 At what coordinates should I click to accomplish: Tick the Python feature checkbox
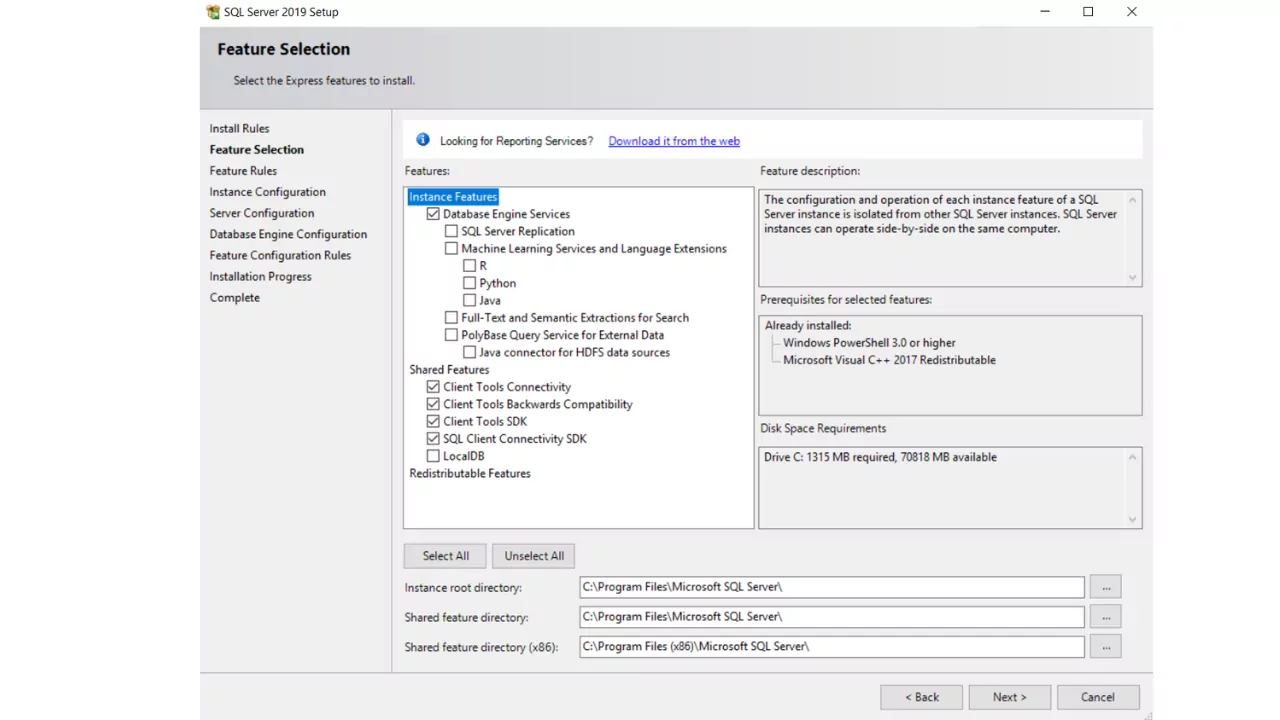click(x=469, y=283)
